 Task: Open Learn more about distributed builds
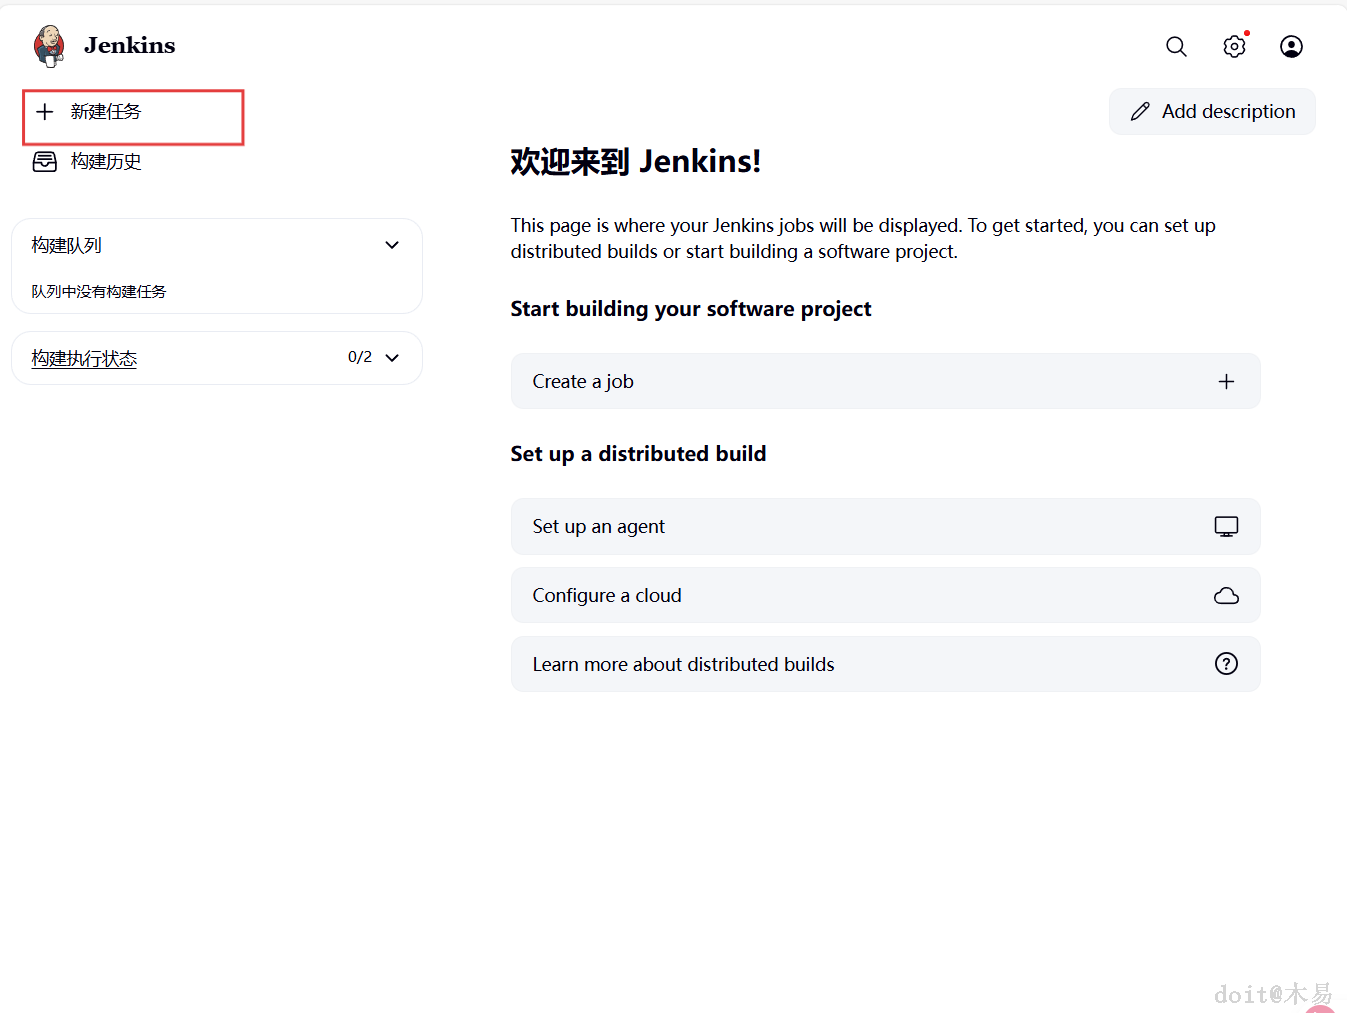(683, 665)
